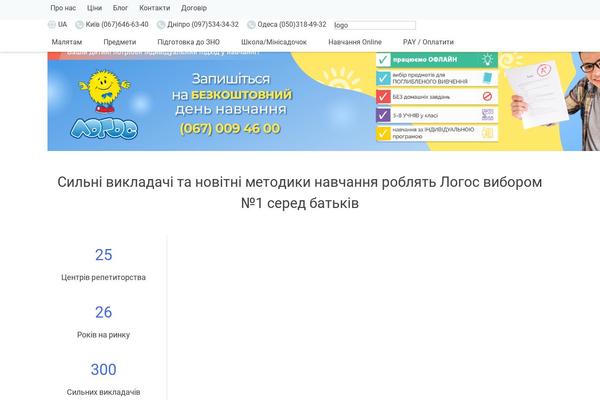Image resolution: width=600 pixels, height=400 pixels.
Task: Click blue checkmark beside поглибленого вивчення
Action: point(383,78)
